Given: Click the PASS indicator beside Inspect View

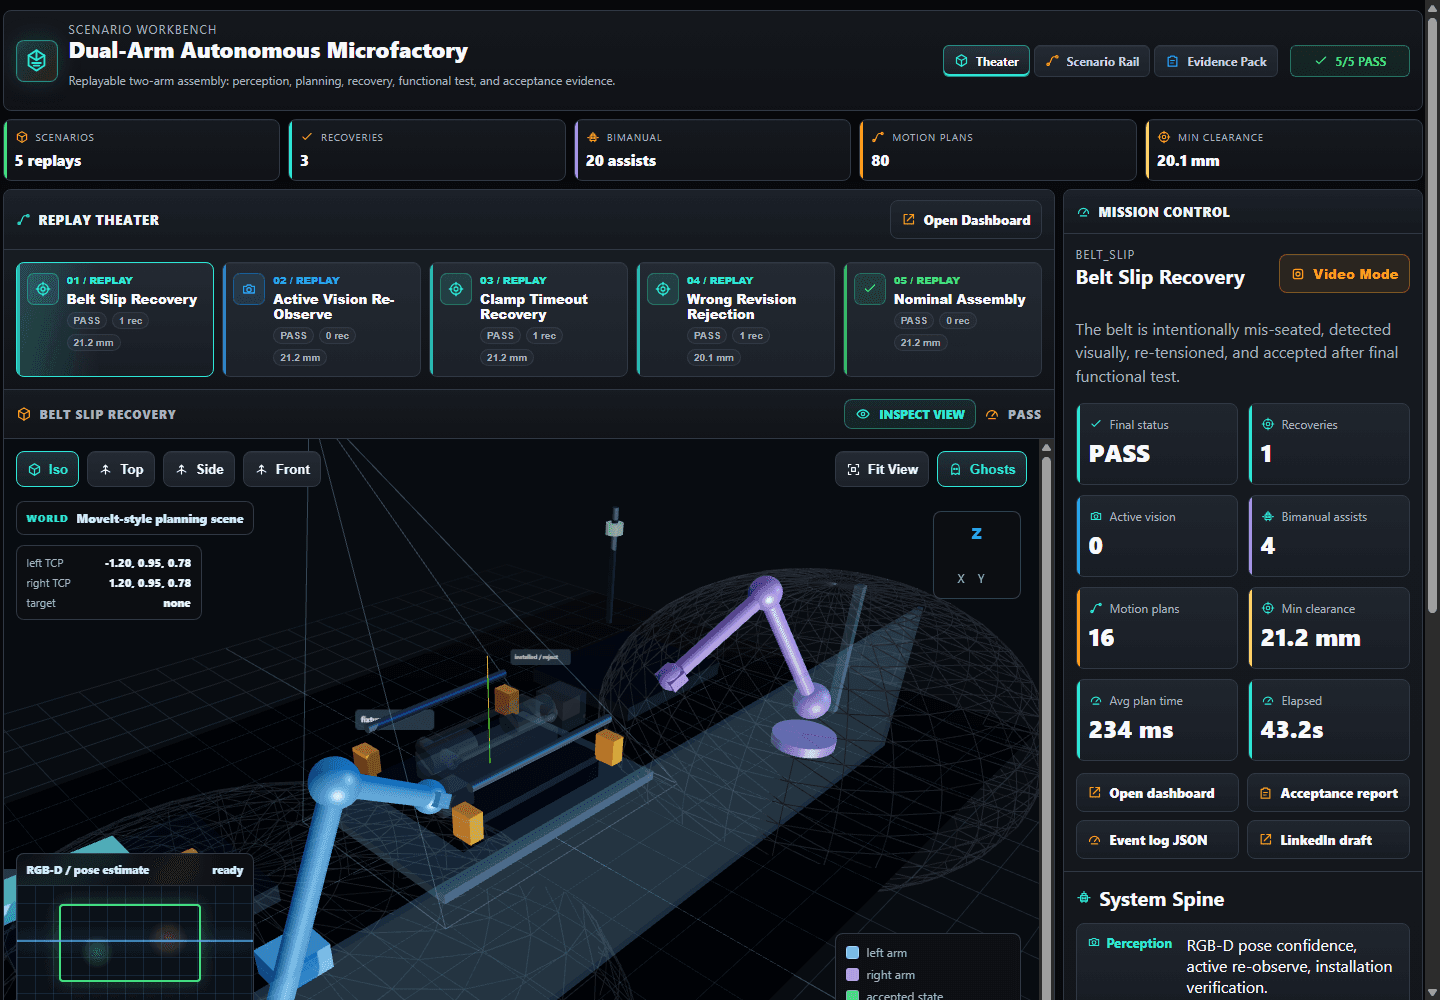Looking at the screenshot, I should (x=1013, y=414).
